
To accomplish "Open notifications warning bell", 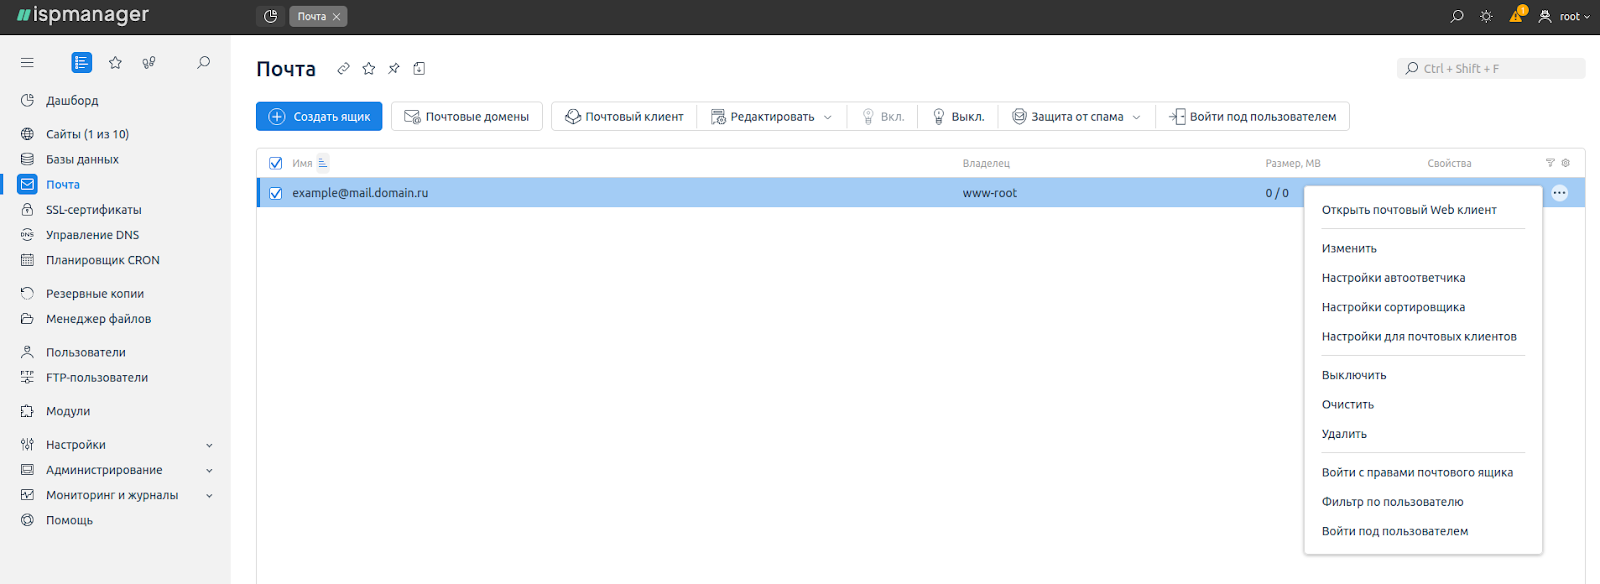I will 1517,15.
